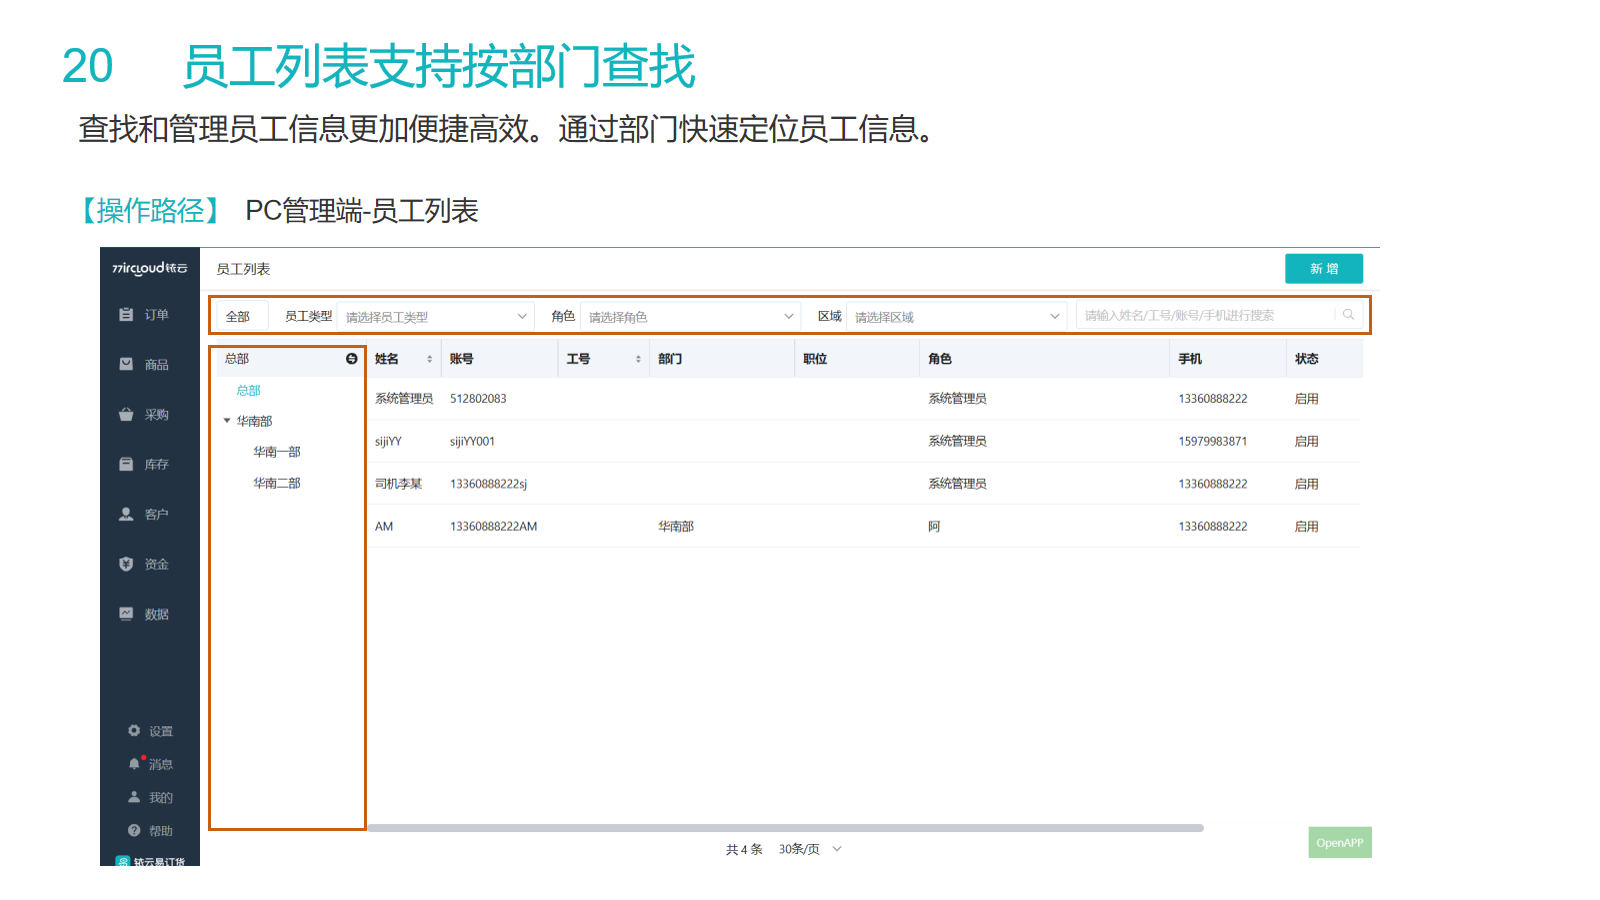
Task: Click the 角色 column header in table
Action: coord(940,359)
